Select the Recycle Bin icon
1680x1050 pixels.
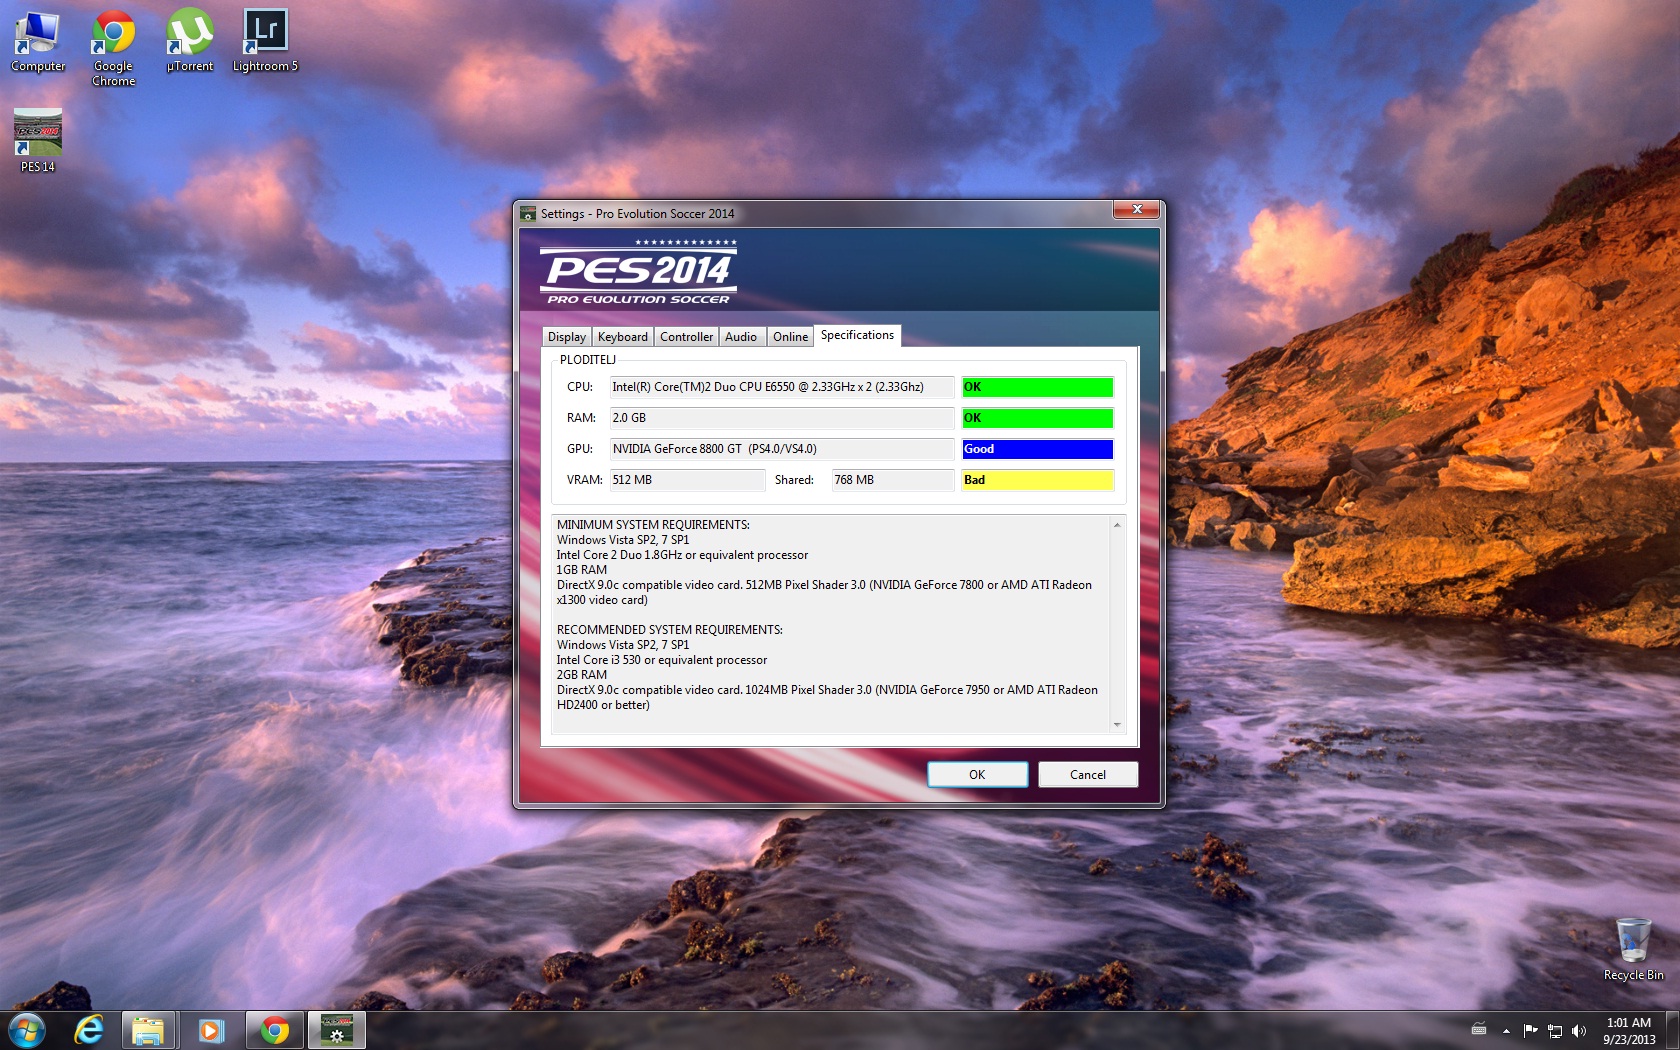[1633, 949]
